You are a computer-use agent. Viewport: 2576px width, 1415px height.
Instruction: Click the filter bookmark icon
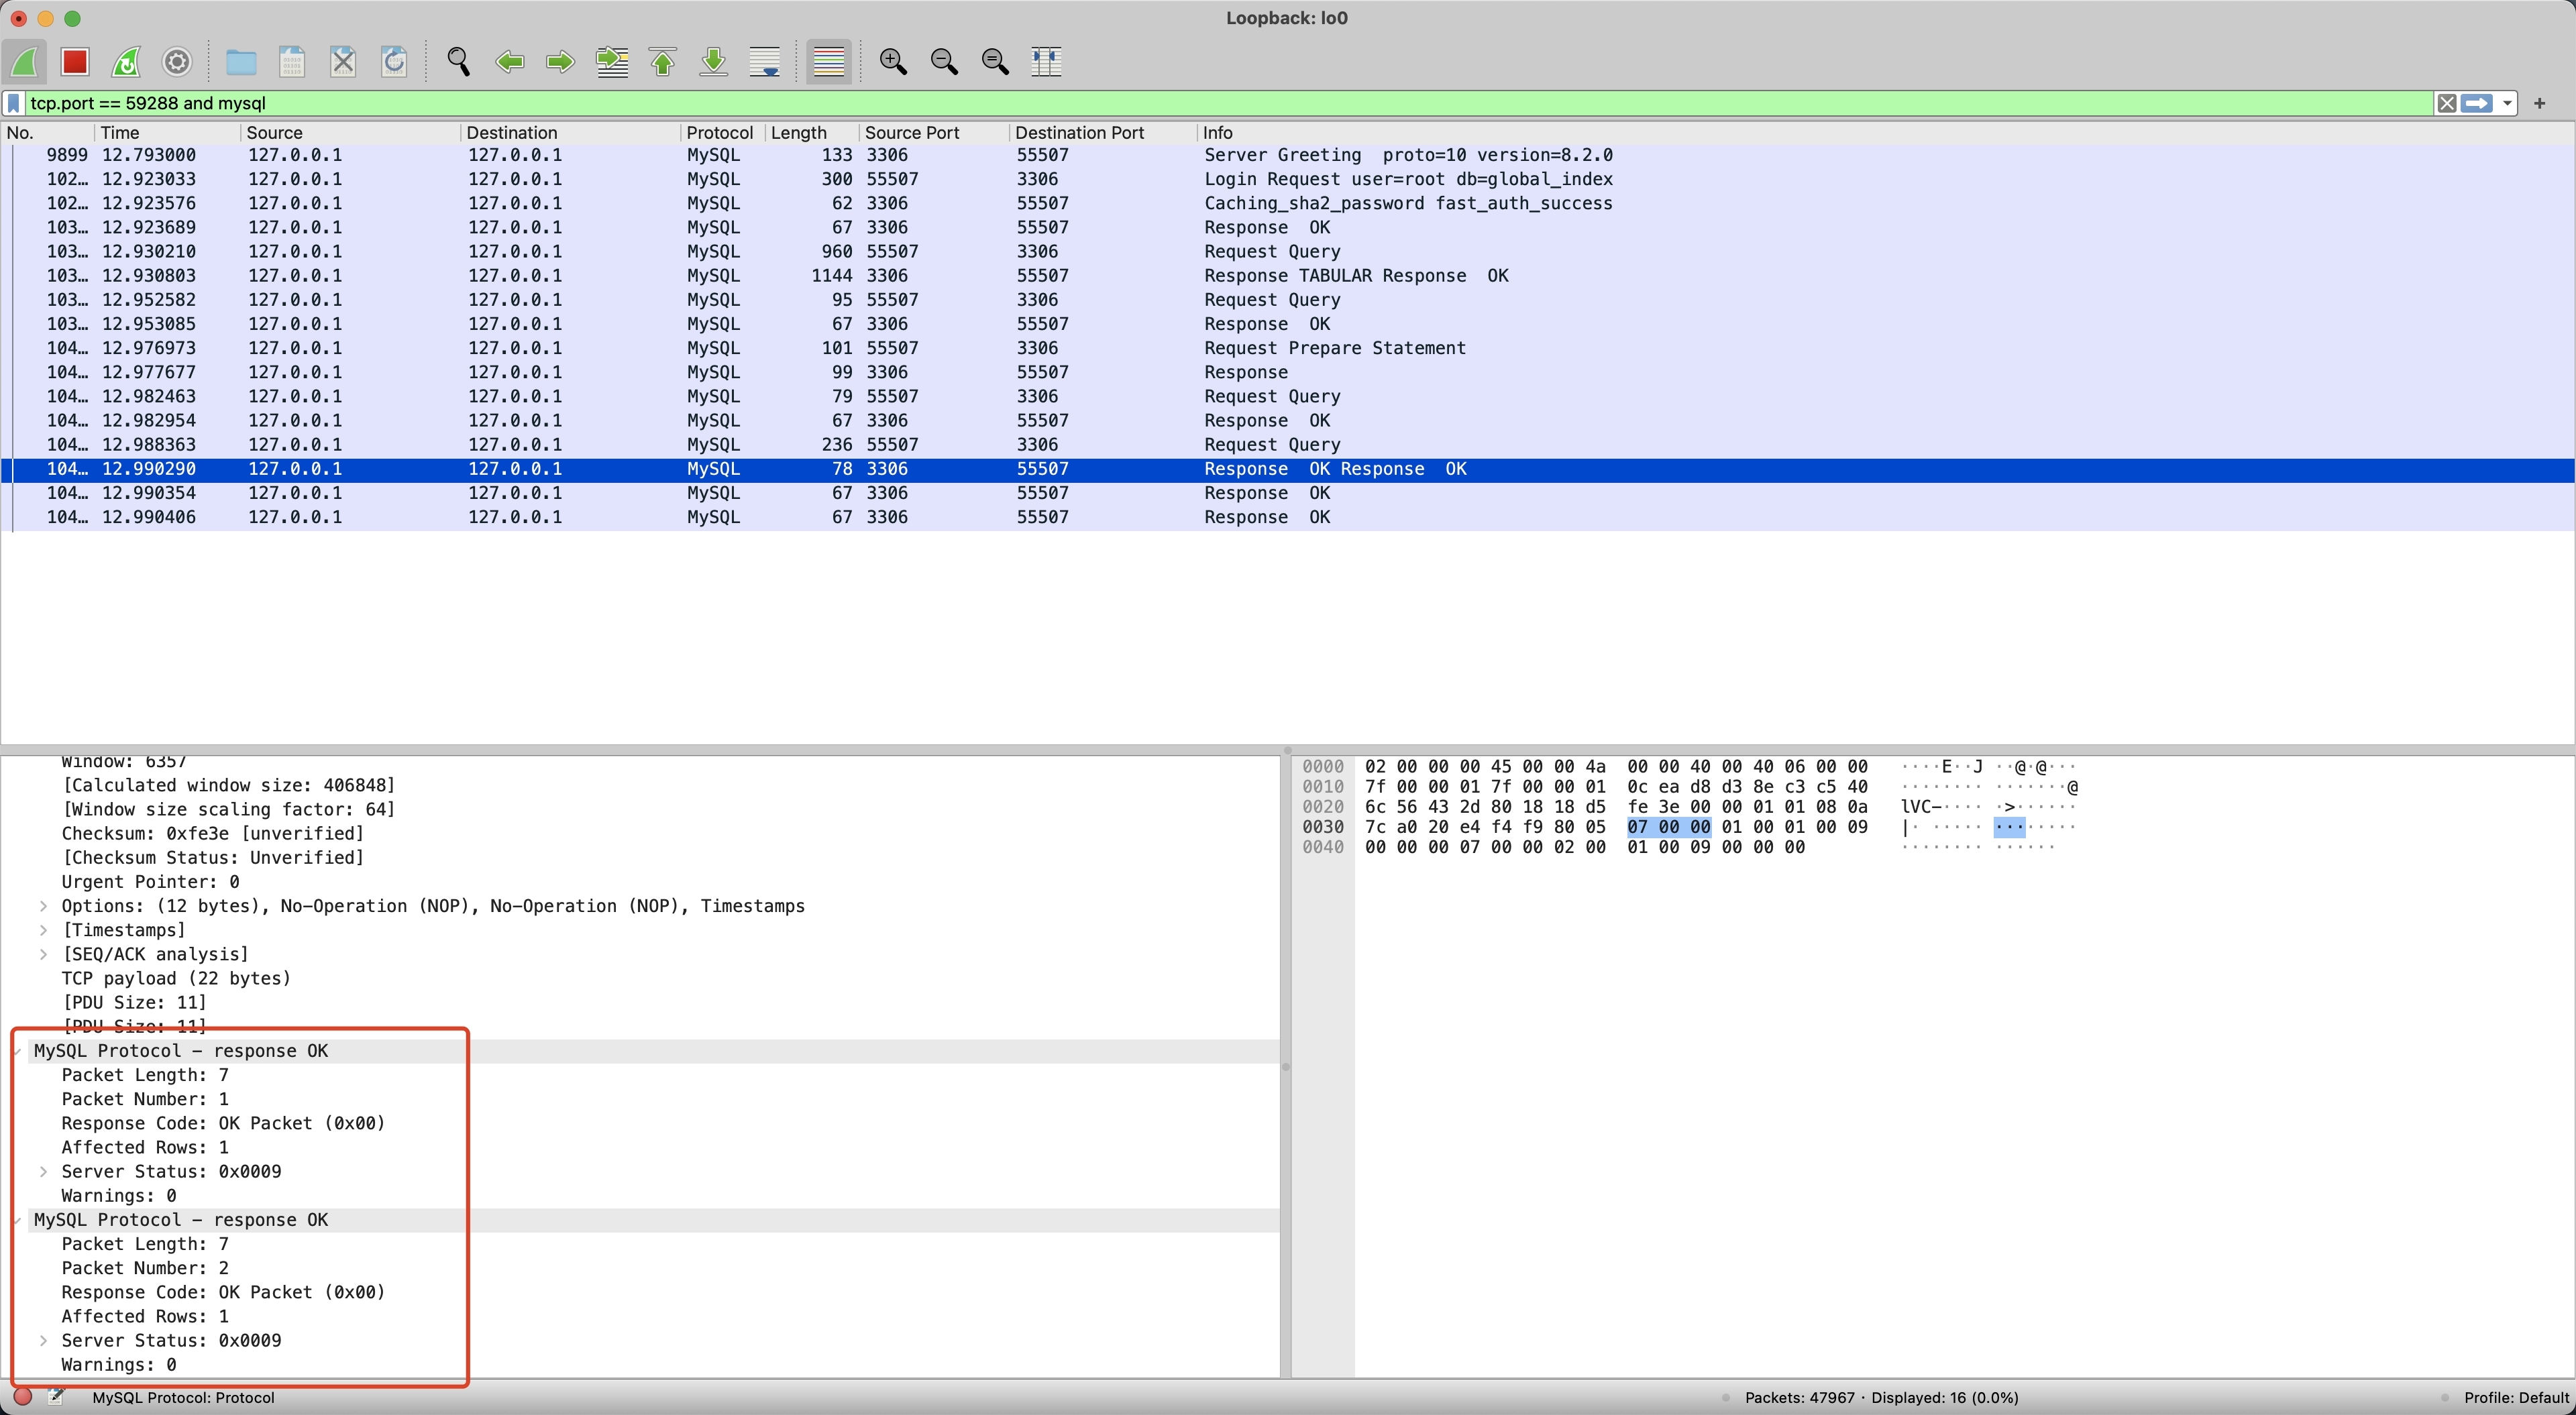pyautogui.click(x=14, y=103)
